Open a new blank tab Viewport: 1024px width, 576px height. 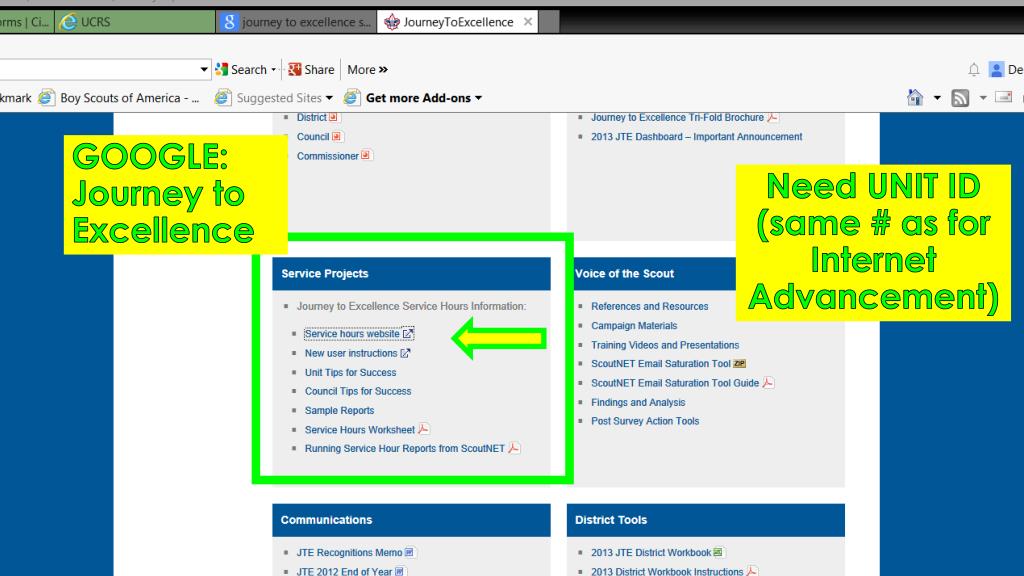[549, 22]
